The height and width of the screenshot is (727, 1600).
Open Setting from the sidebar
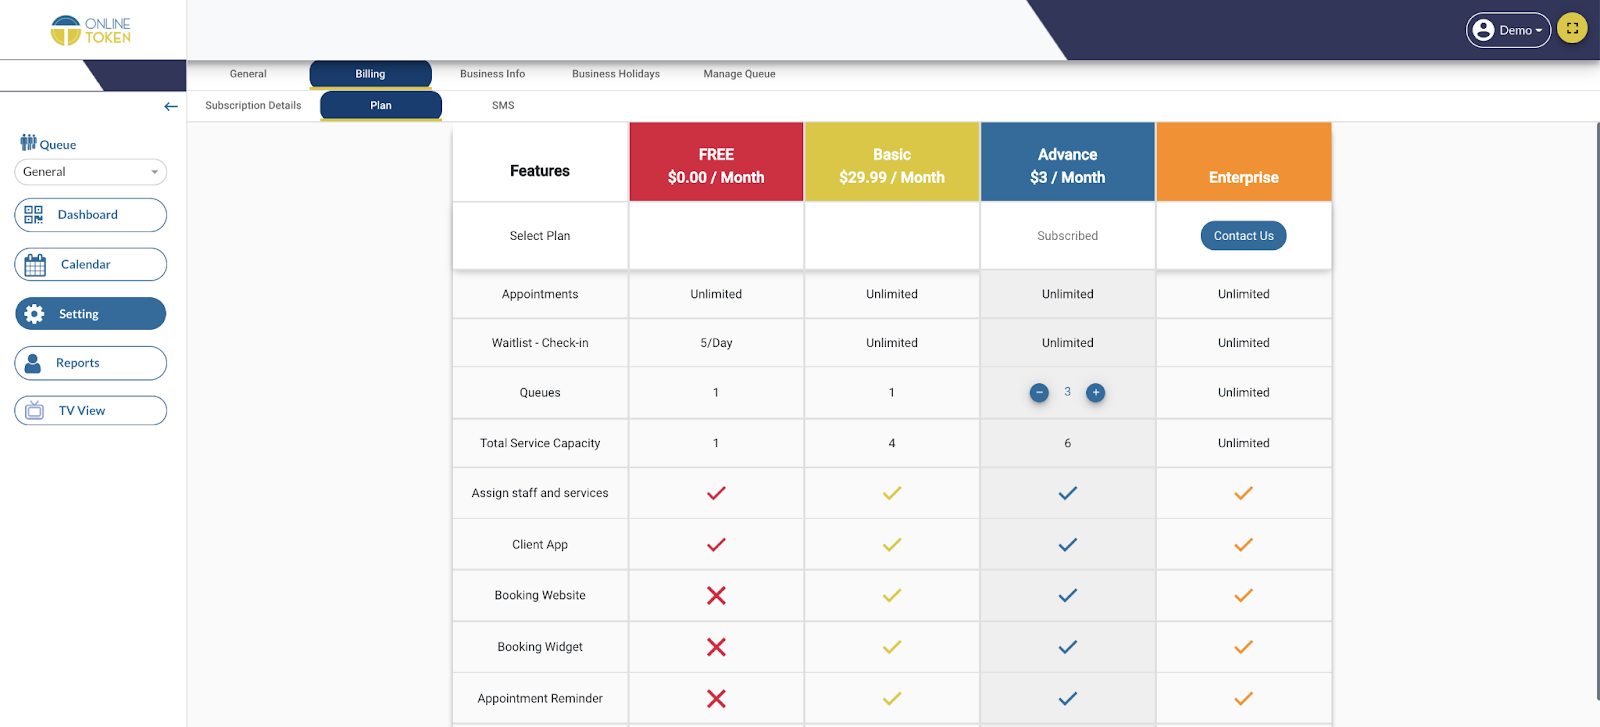click(90, 314)
